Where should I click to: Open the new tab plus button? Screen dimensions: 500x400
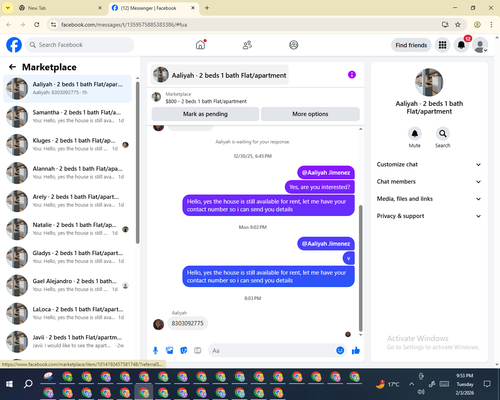[x=207, y=8]
